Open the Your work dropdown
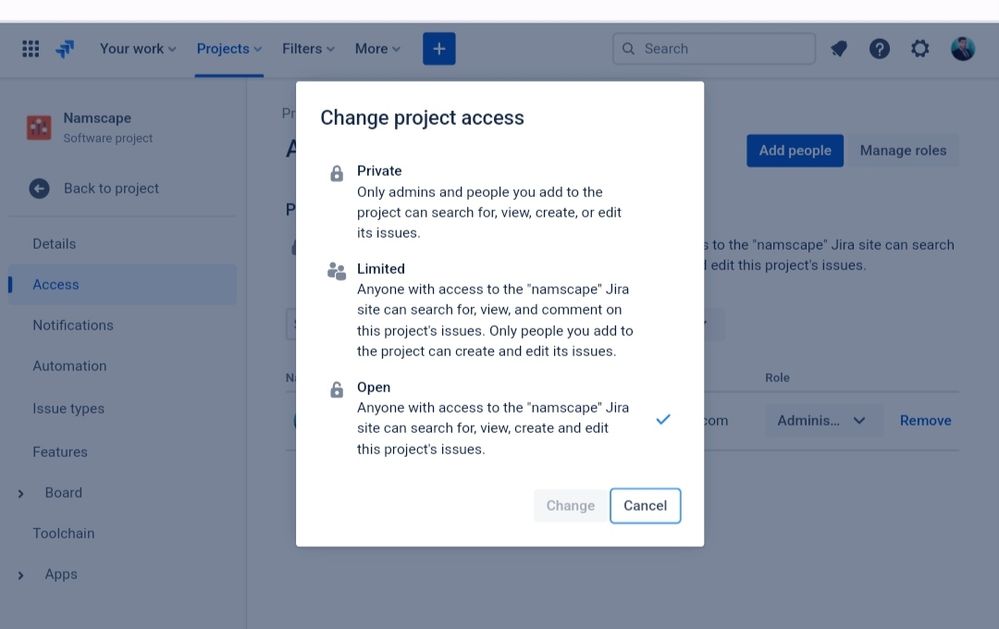999x629 pixels. pyautogui.click(x=138, y=48)
